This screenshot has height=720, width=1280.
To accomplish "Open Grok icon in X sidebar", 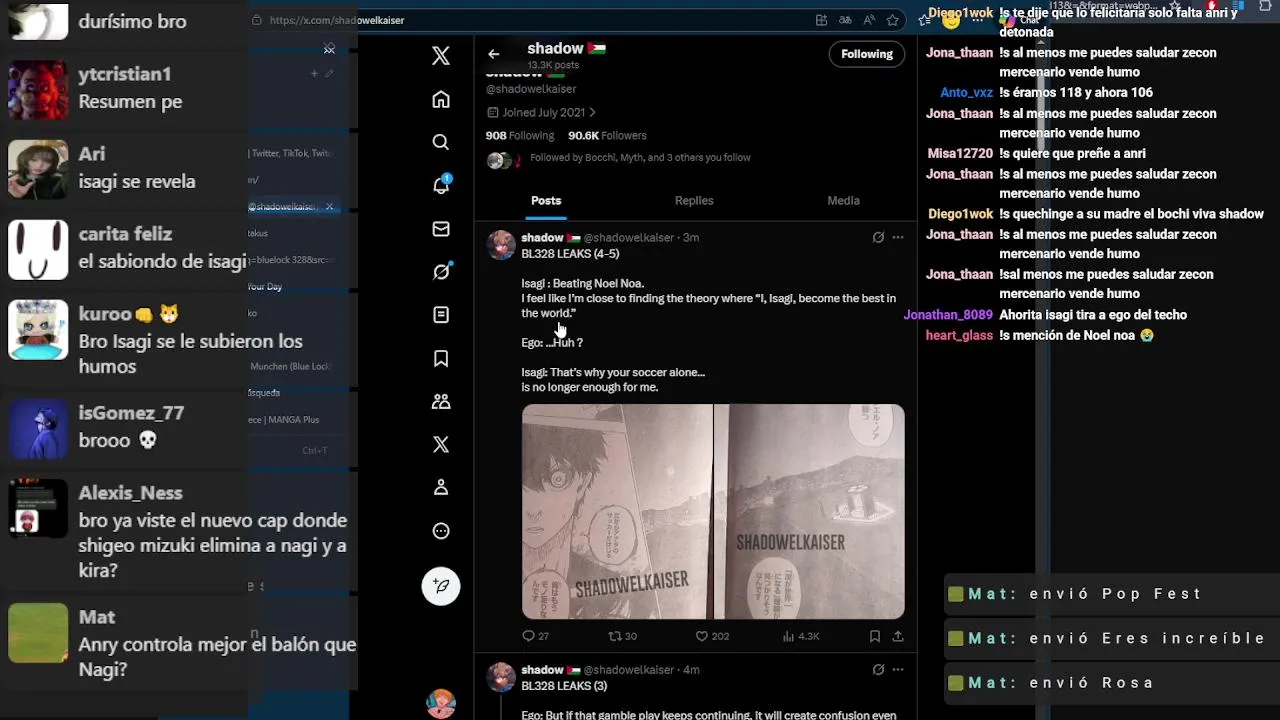I will pos(441,271).
